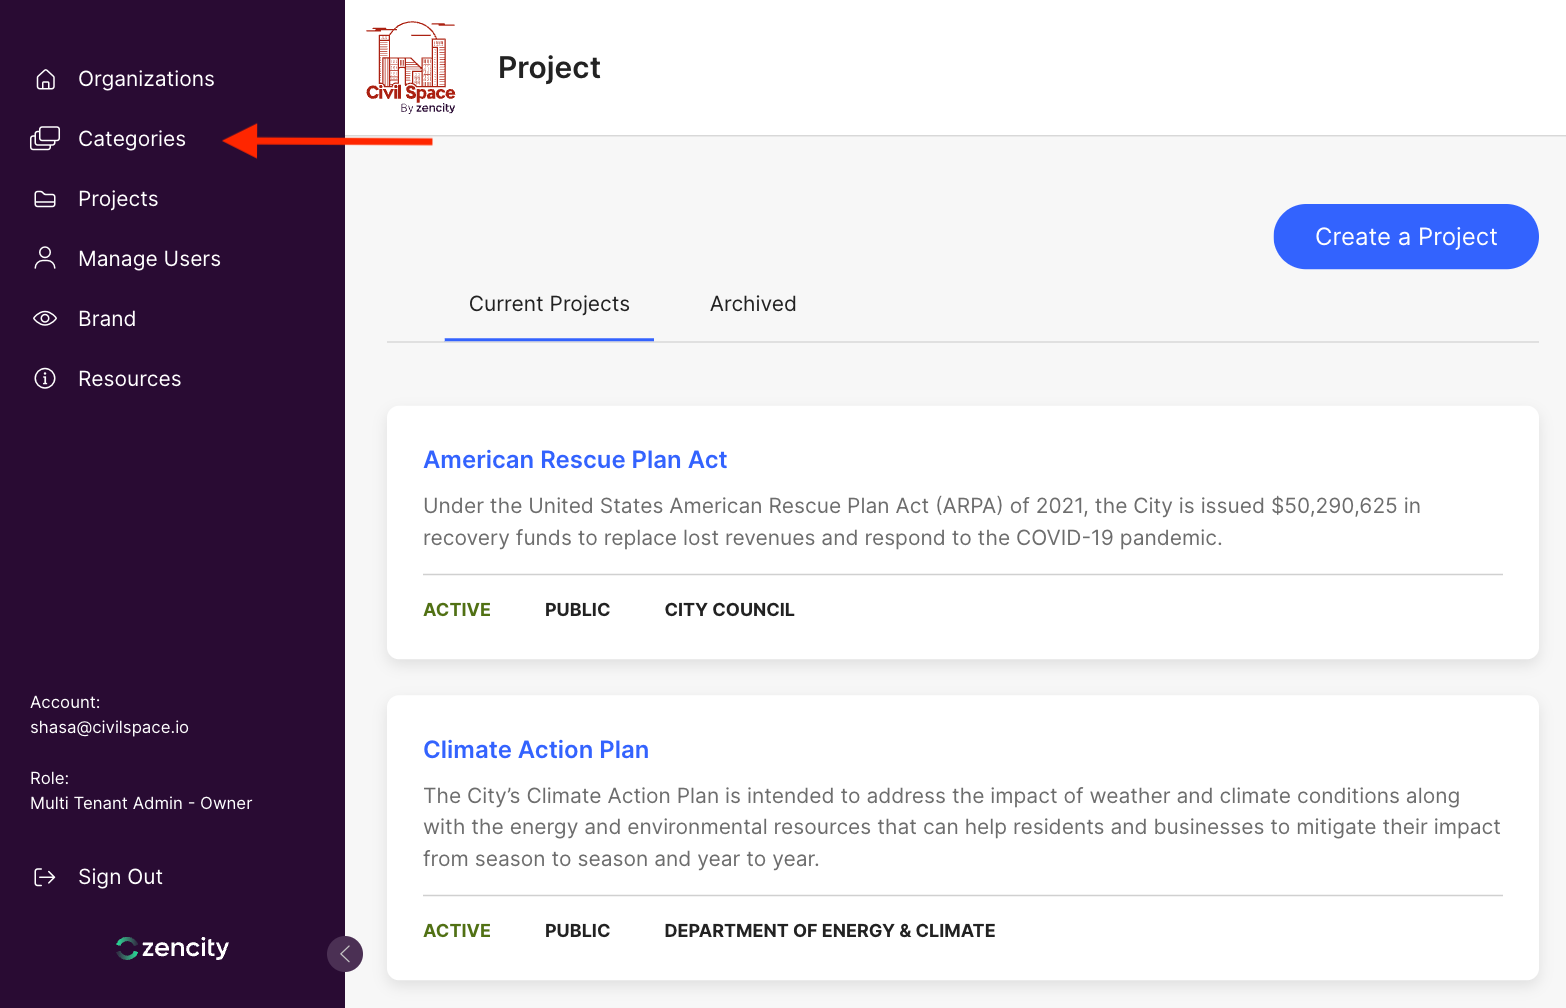Click the Manage Users person icon
Image resolution: width=1566 pixels, height=1008 pixels.
click(x=45, y=259)
